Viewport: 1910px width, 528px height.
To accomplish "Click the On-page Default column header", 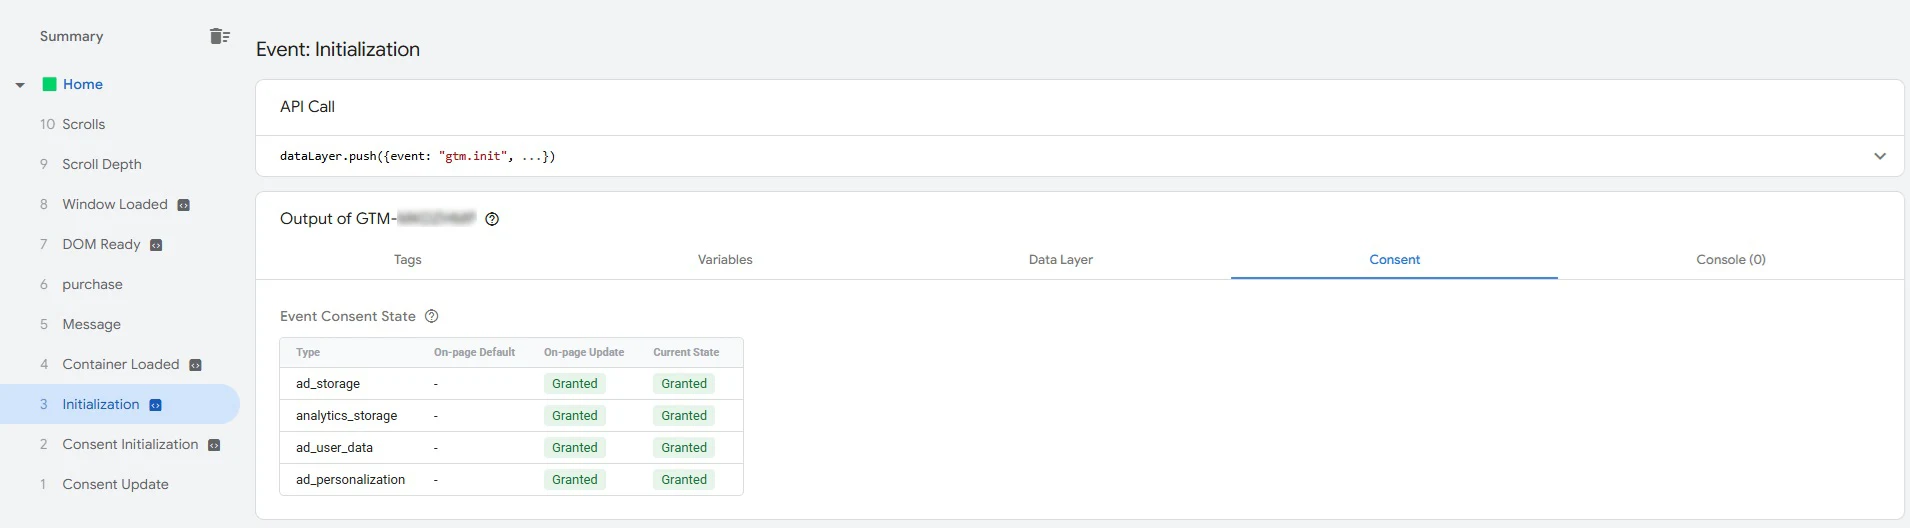I will (474, 352).
